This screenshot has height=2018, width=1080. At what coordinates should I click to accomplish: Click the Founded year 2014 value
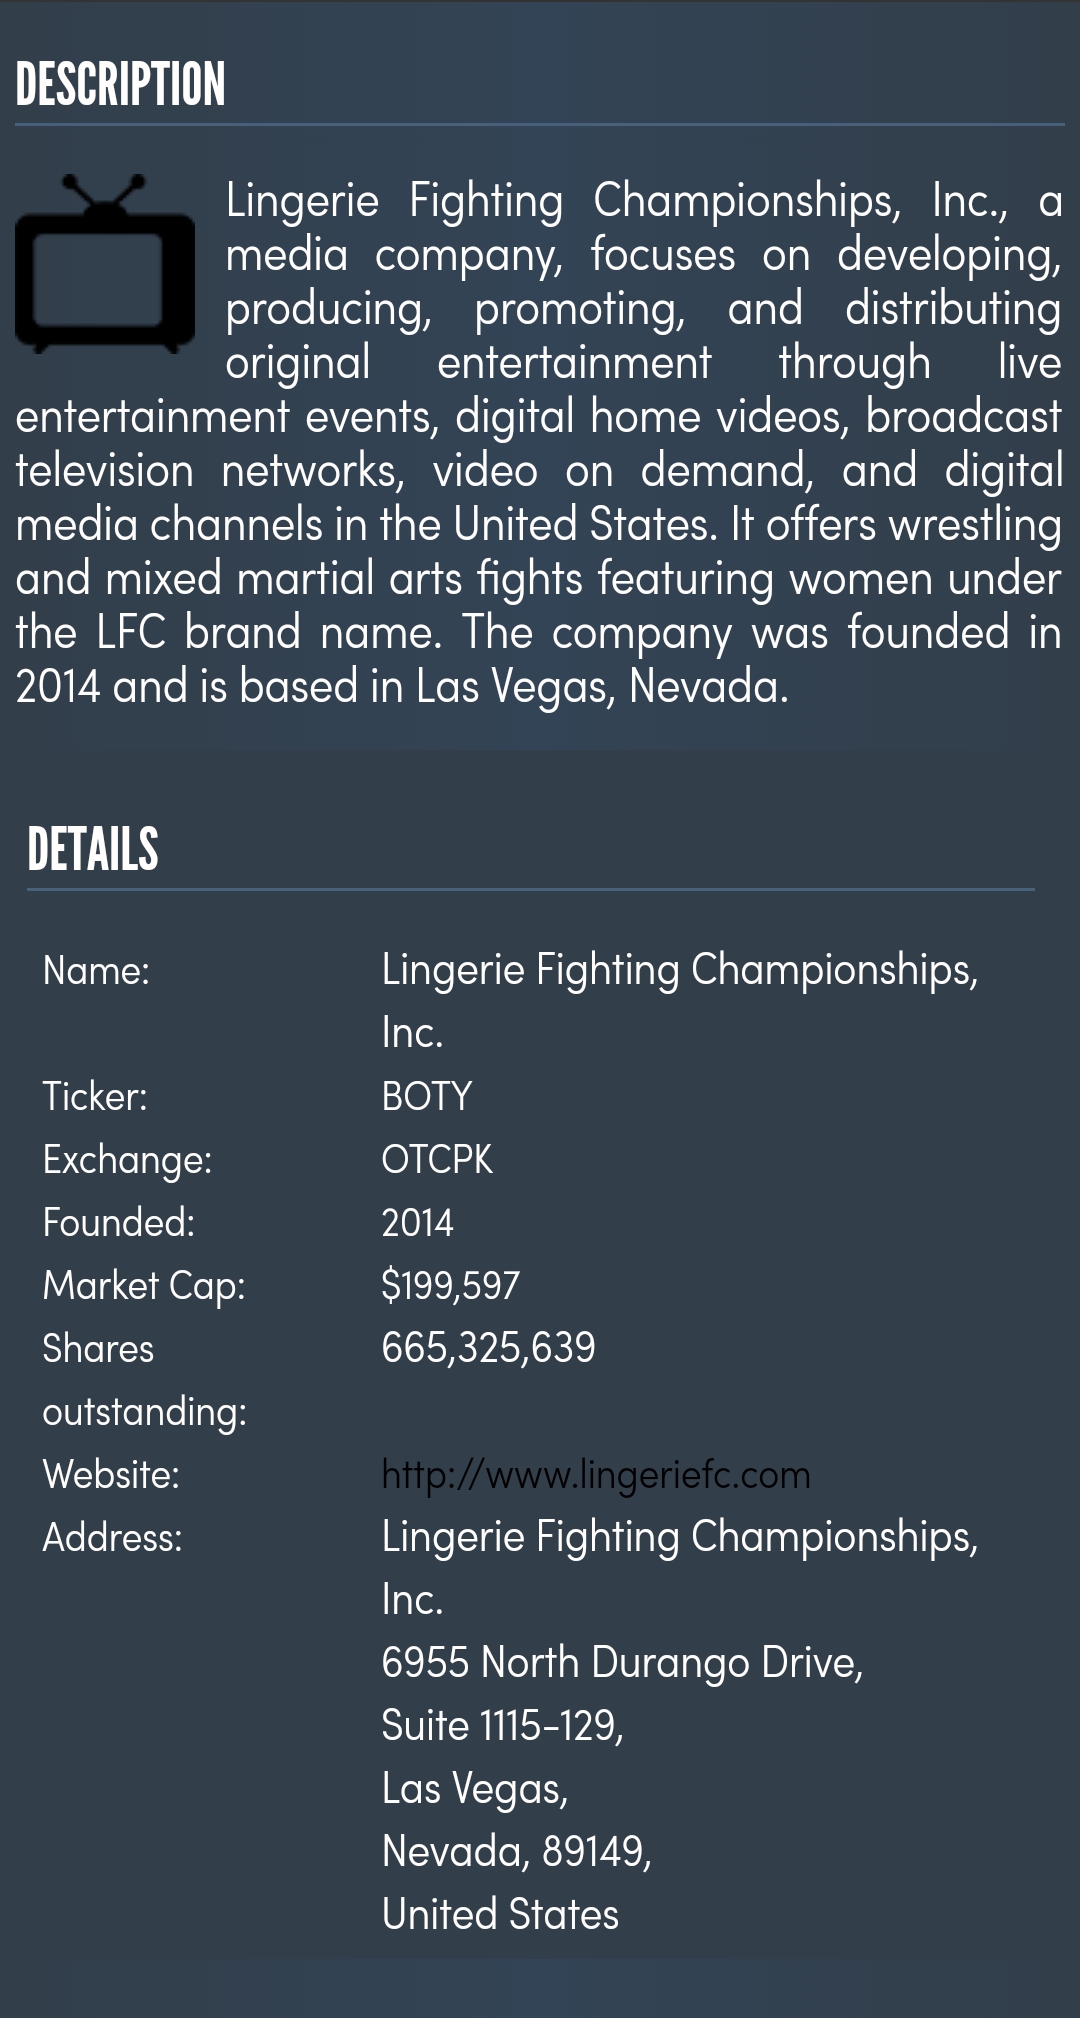tap(418, 1223)
